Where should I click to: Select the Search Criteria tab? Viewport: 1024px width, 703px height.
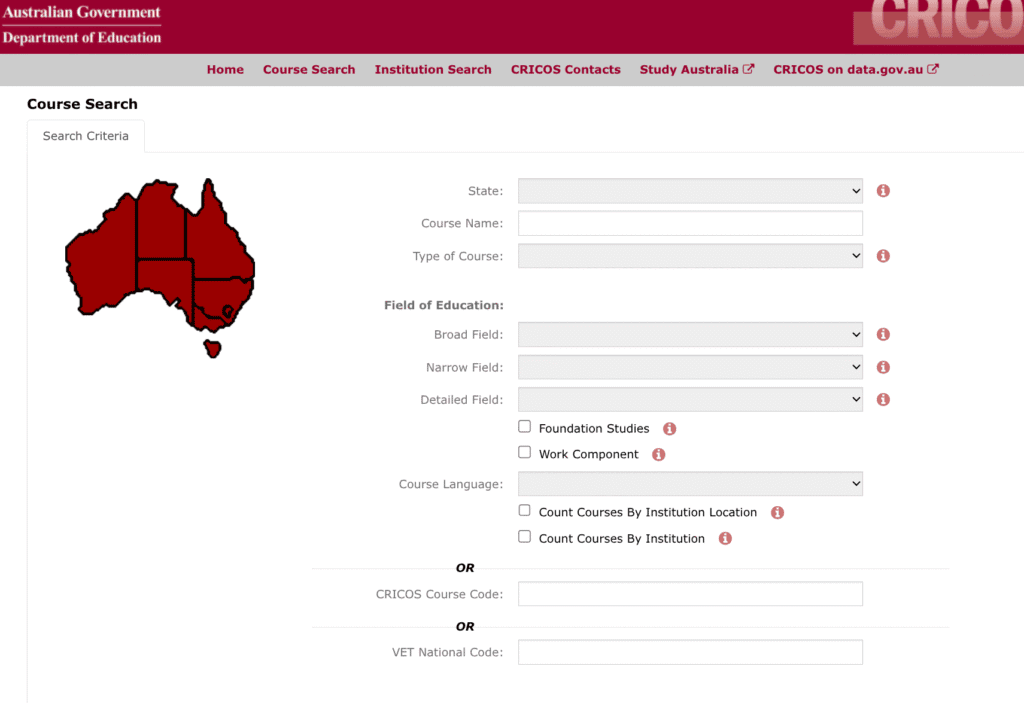tap(86, 136)
